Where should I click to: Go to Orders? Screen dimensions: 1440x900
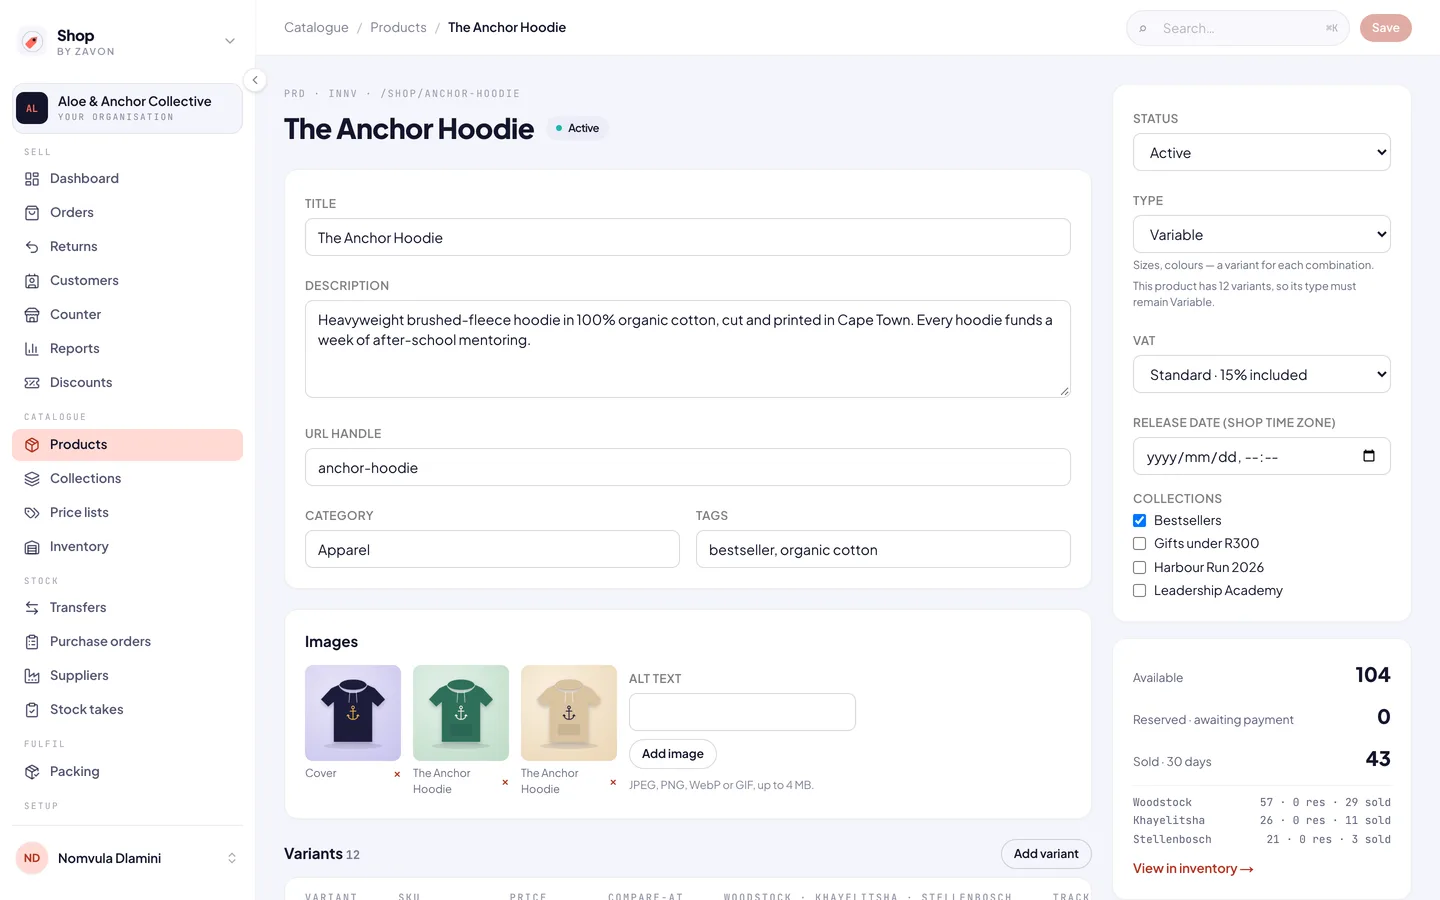click(127, 213)
